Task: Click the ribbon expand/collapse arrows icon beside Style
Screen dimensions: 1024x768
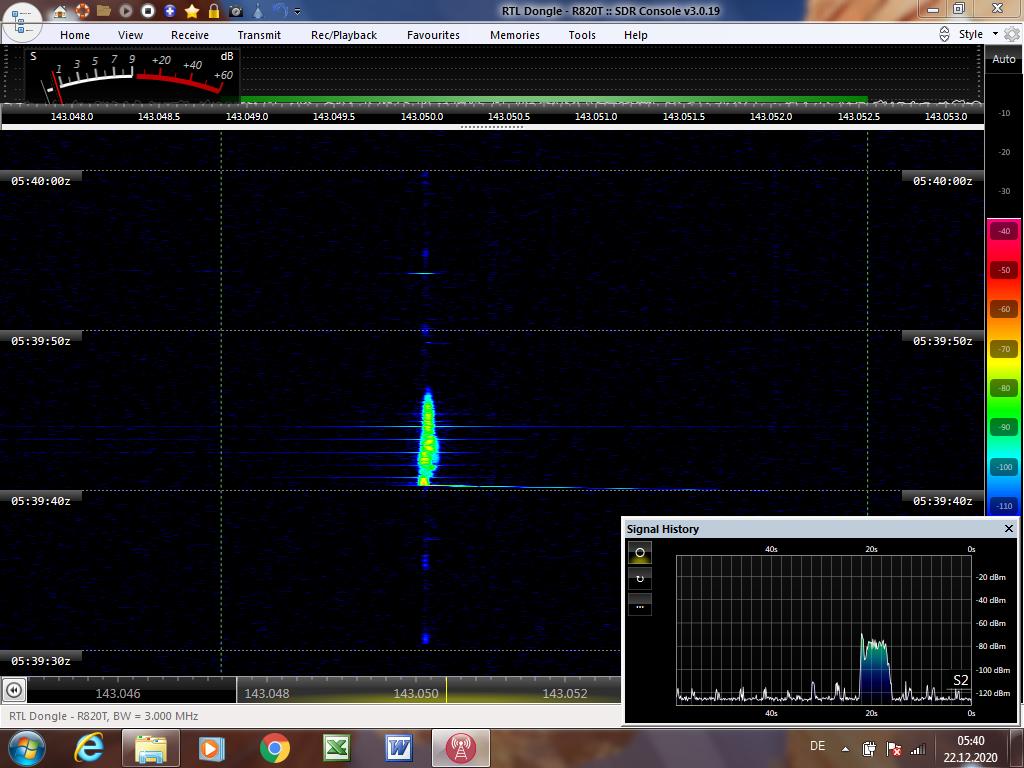Action: [944, 34]
